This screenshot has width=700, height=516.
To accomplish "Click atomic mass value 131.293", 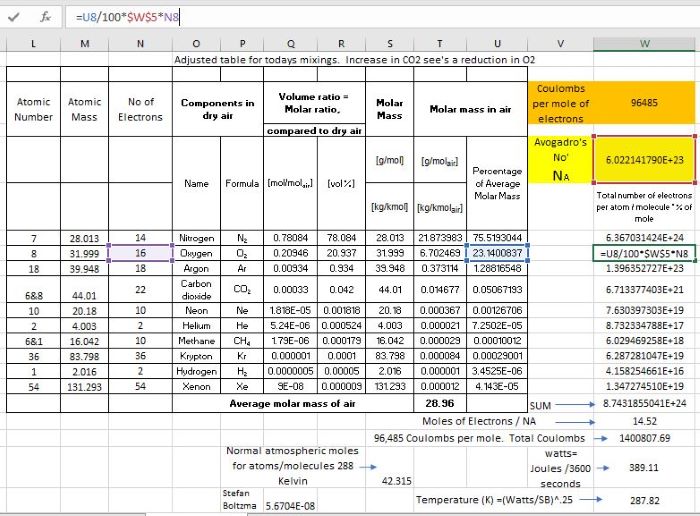I will click(x=84, y=387).
